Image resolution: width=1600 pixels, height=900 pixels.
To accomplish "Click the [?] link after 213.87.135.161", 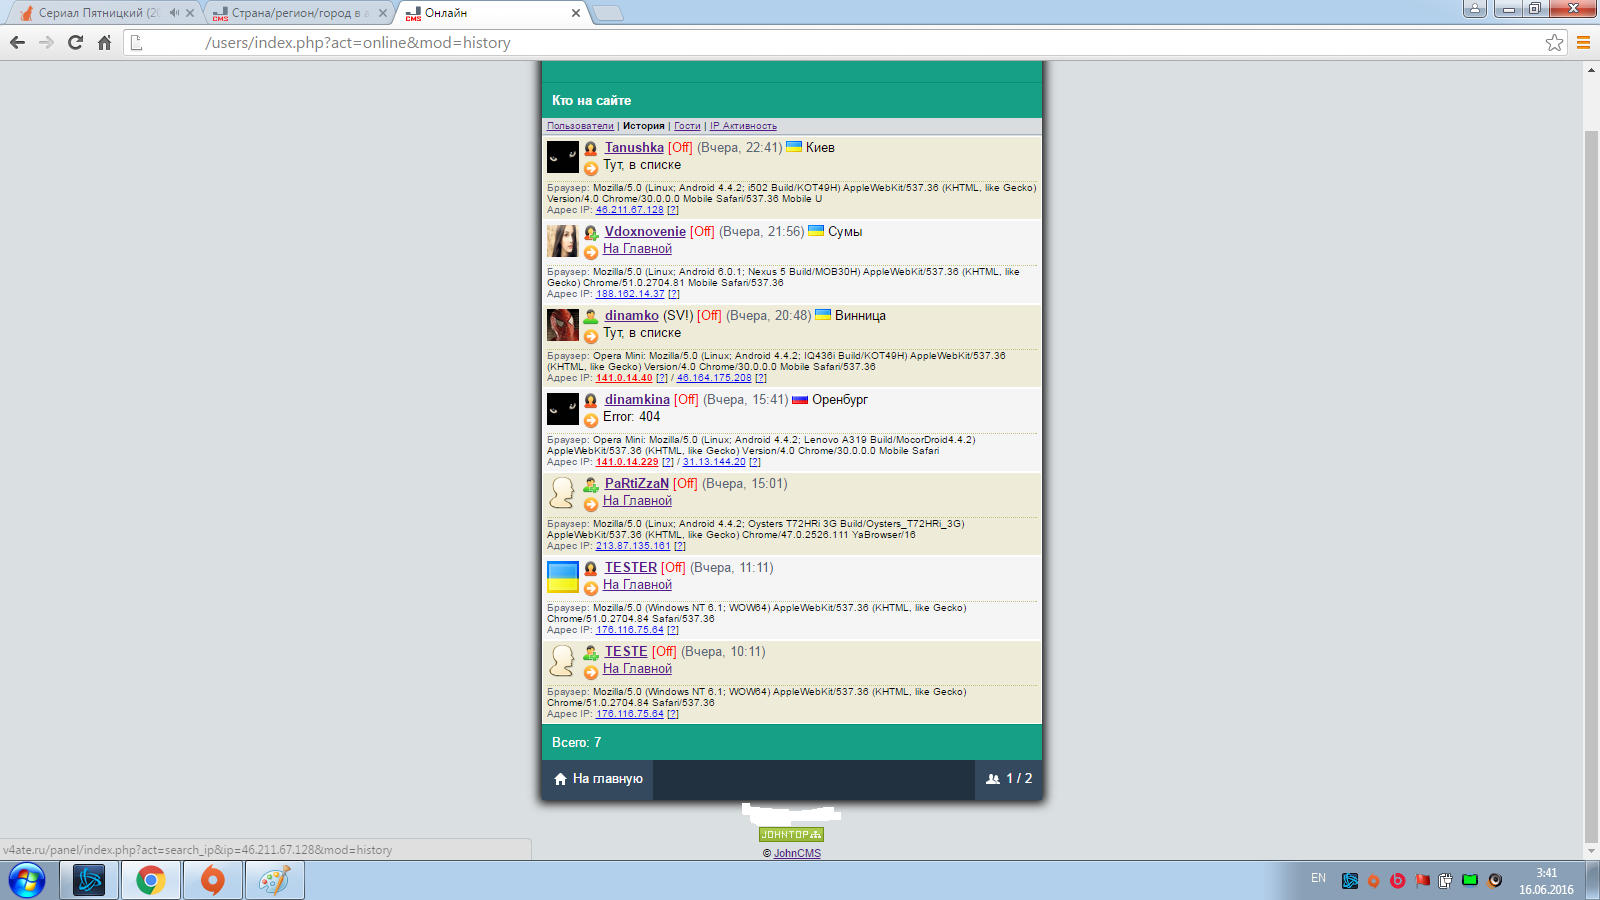I will (680, 546).
